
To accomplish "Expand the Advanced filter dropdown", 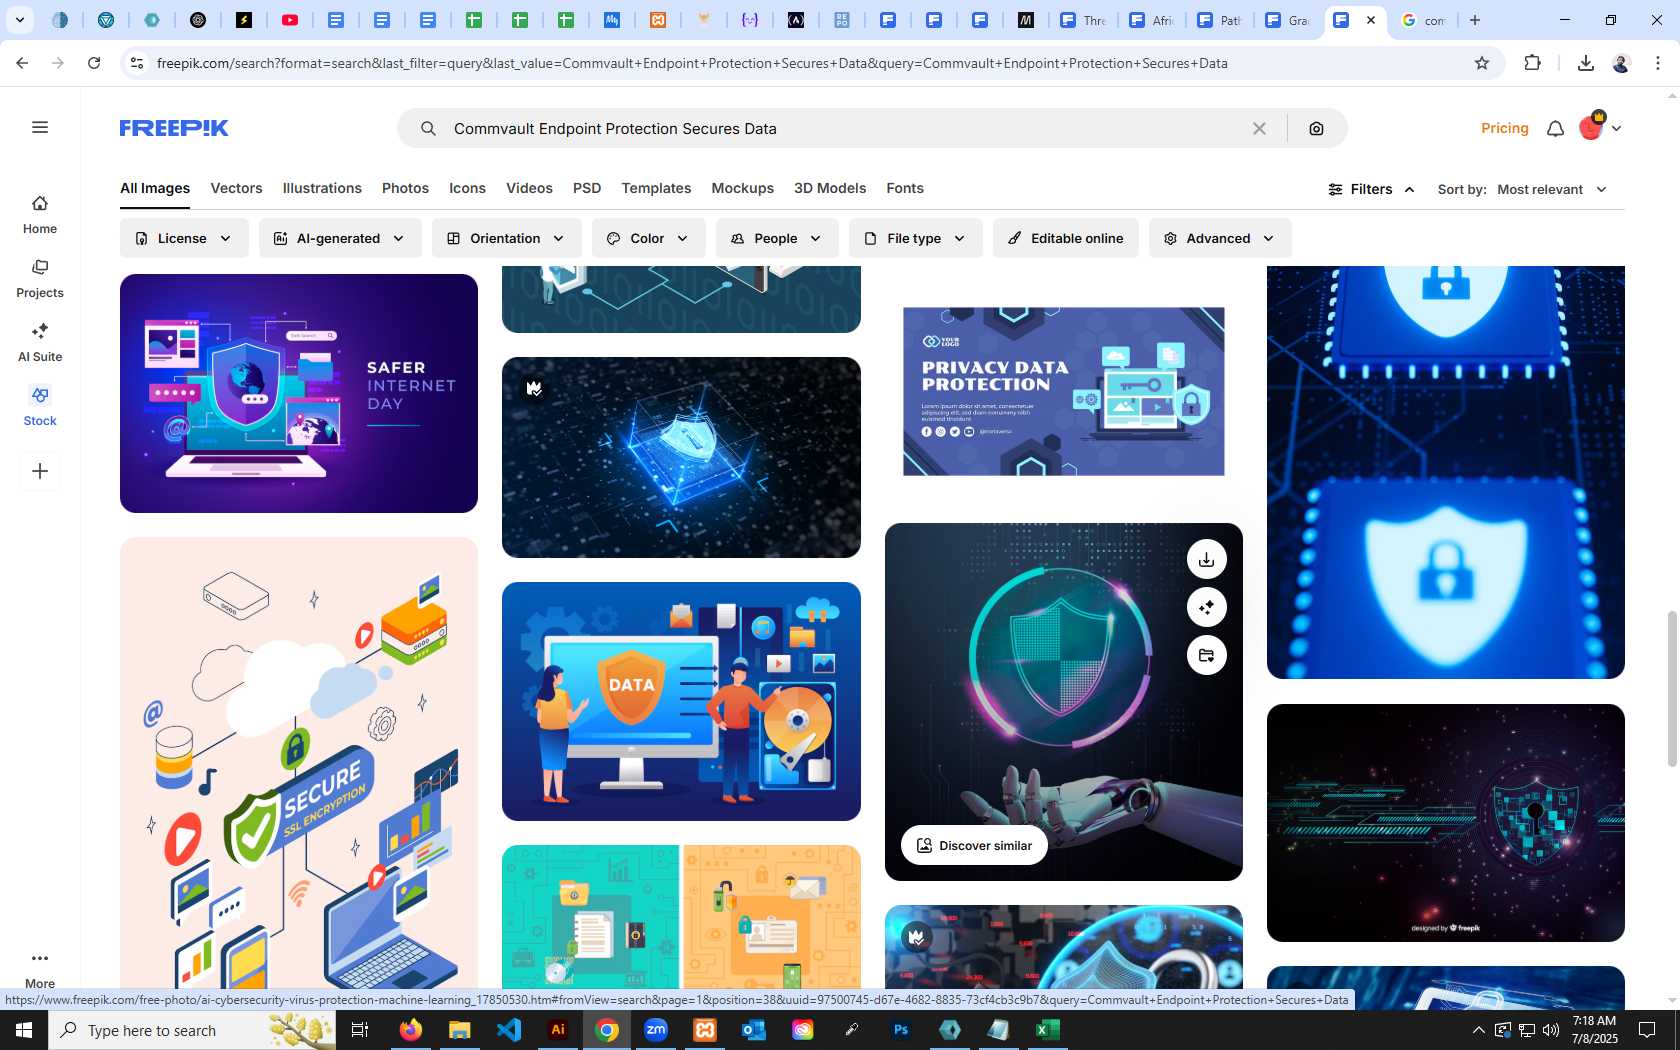I will tap(1220, 238).
